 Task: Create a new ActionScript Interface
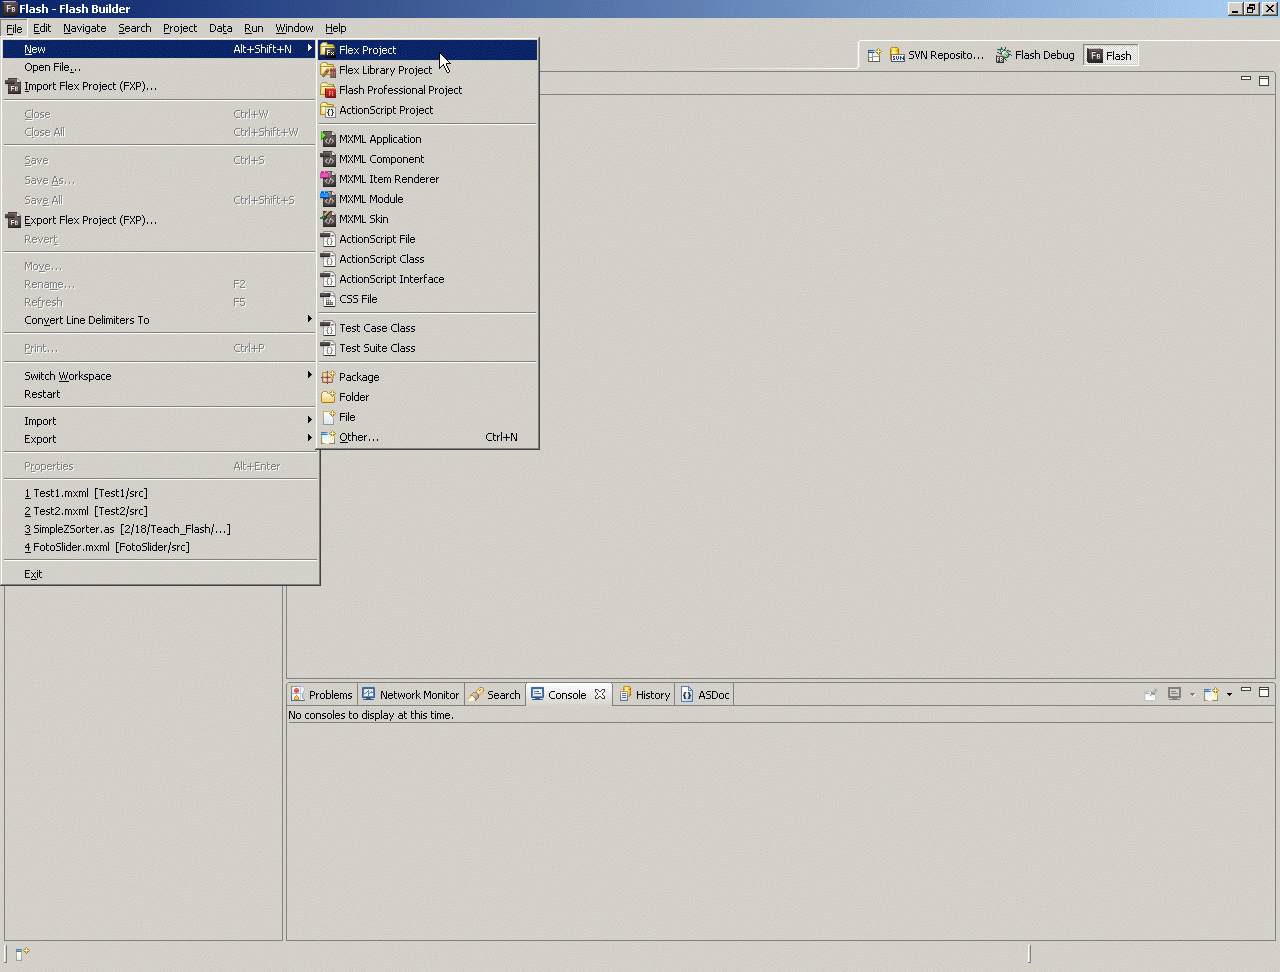coord(428,279)
